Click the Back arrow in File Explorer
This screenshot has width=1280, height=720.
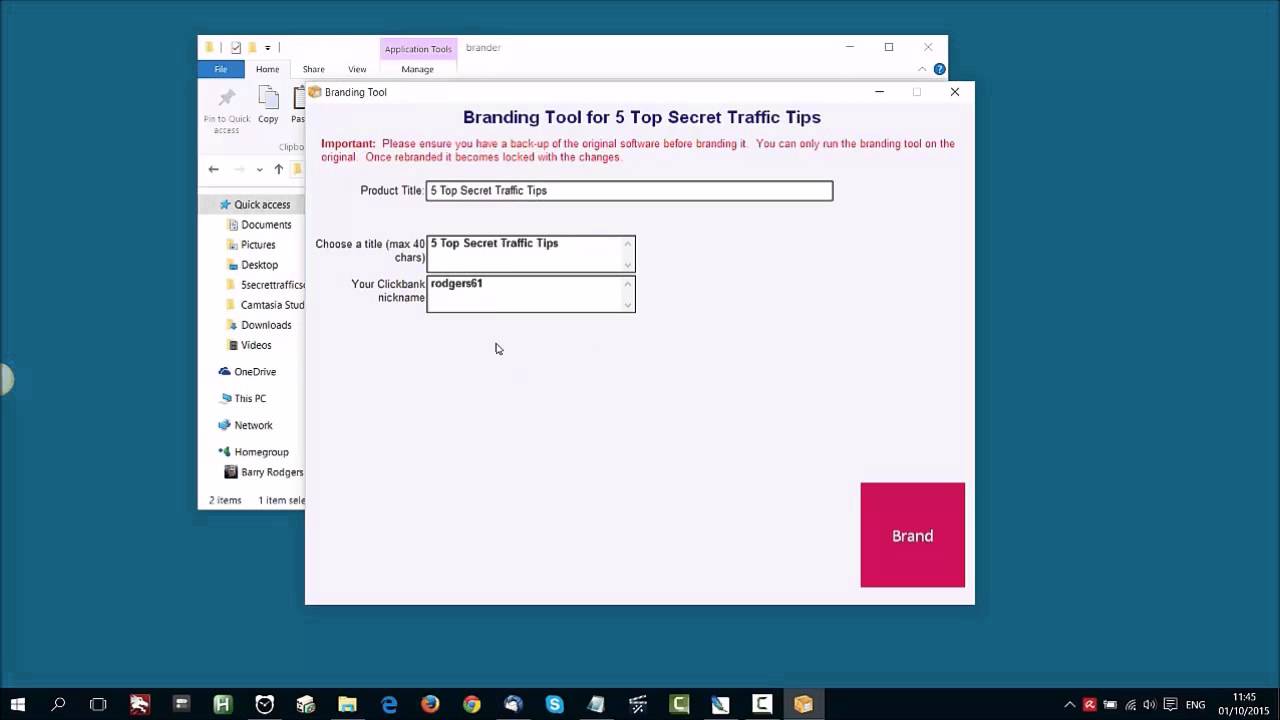click(213, 169)
